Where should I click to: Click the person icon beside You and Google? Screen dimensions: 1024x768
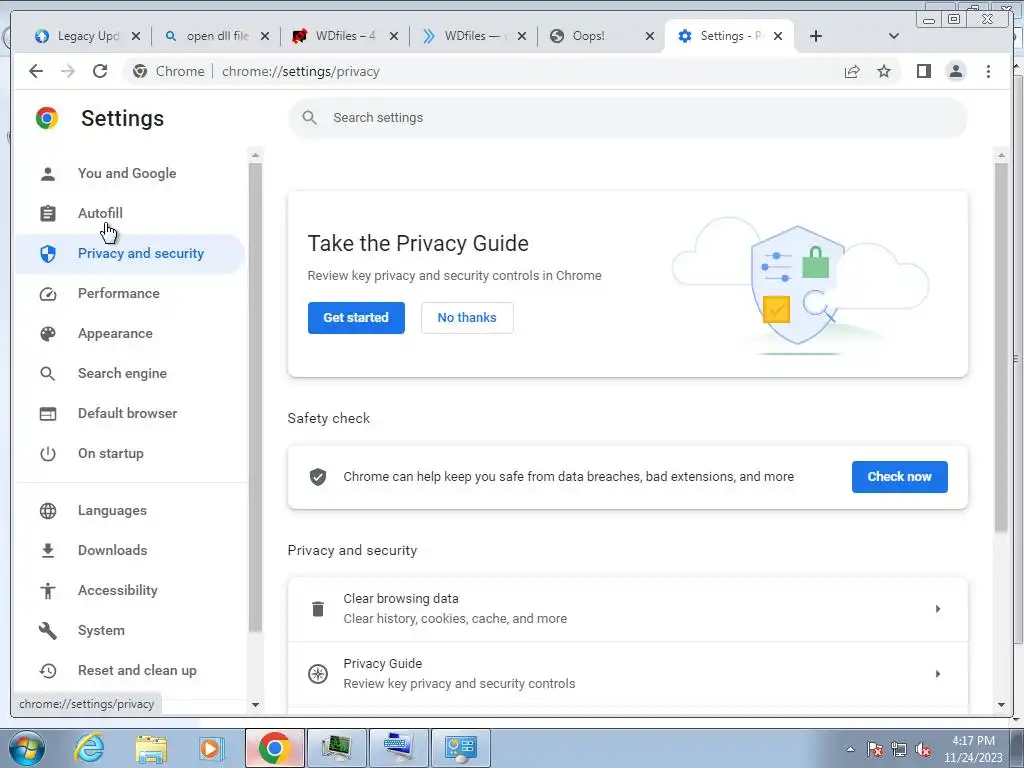[48, 174]
